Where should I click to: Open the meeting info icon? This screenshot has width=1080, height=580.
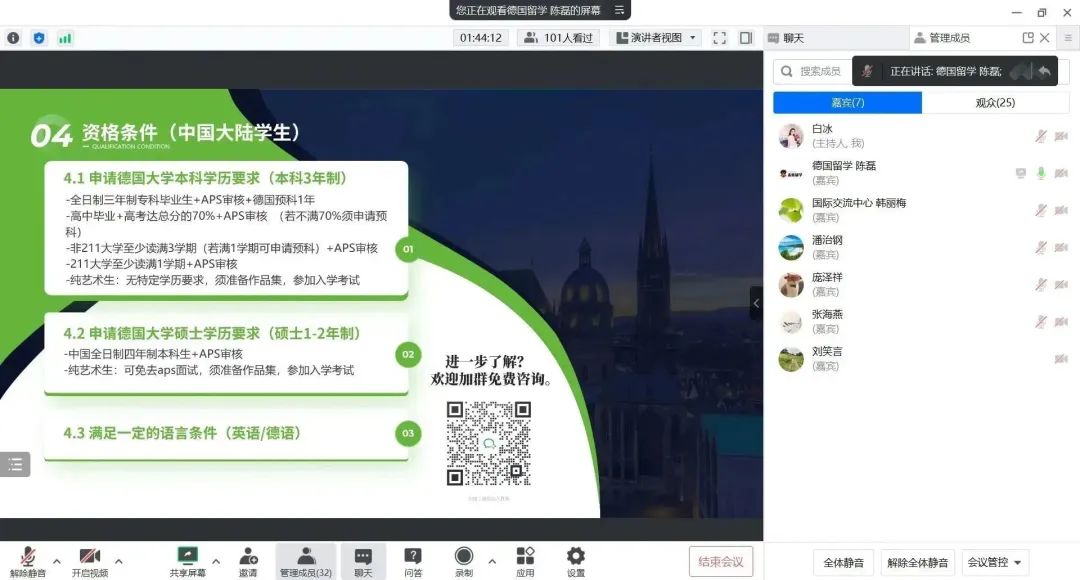click(x=13, y=38)
